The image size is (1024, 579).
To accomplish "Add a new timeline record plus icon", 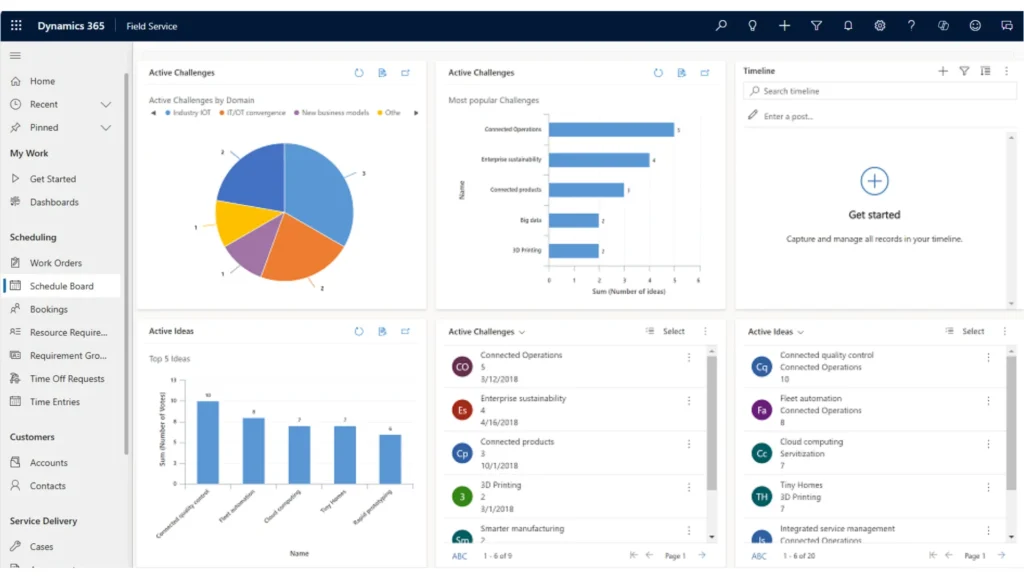I will coord(942,71).
